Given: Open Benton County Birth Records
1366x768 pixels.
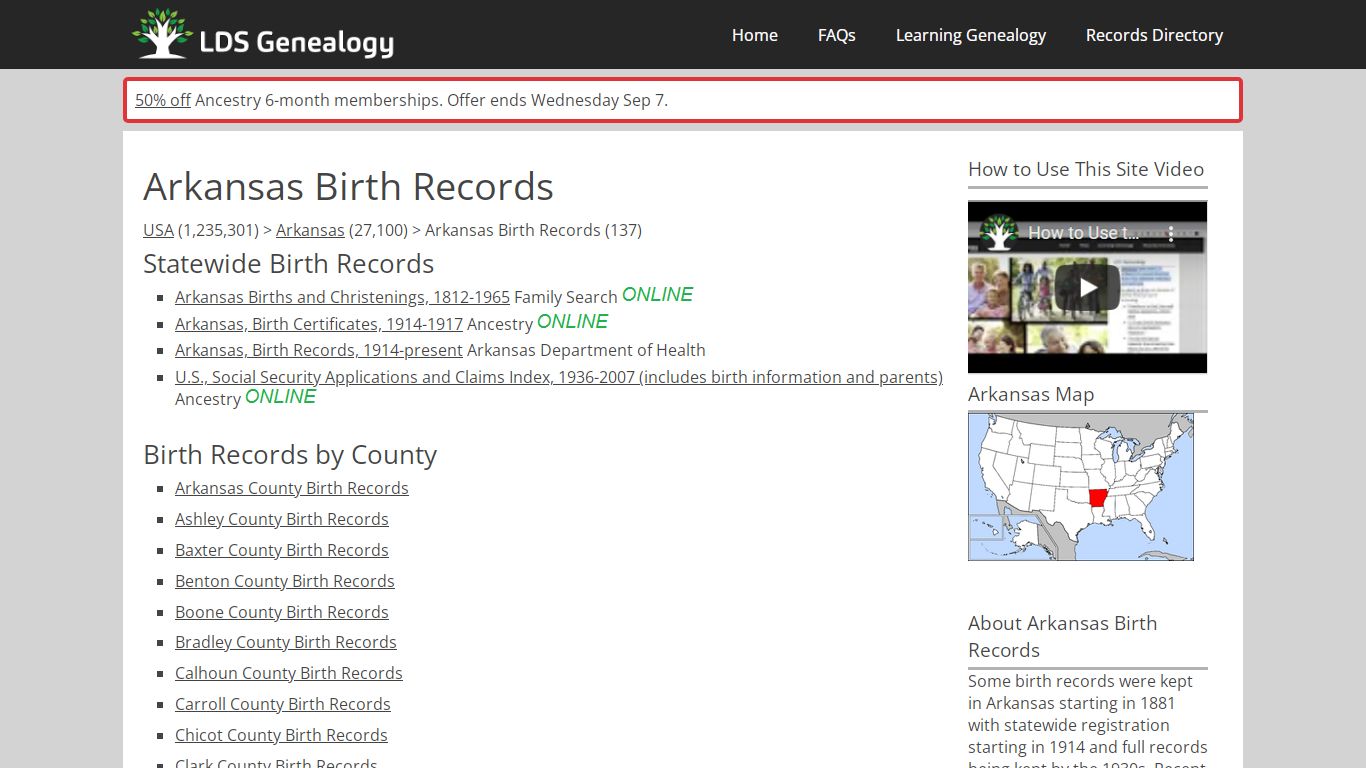Looking at the screenshot, I should tap(285, 581).
